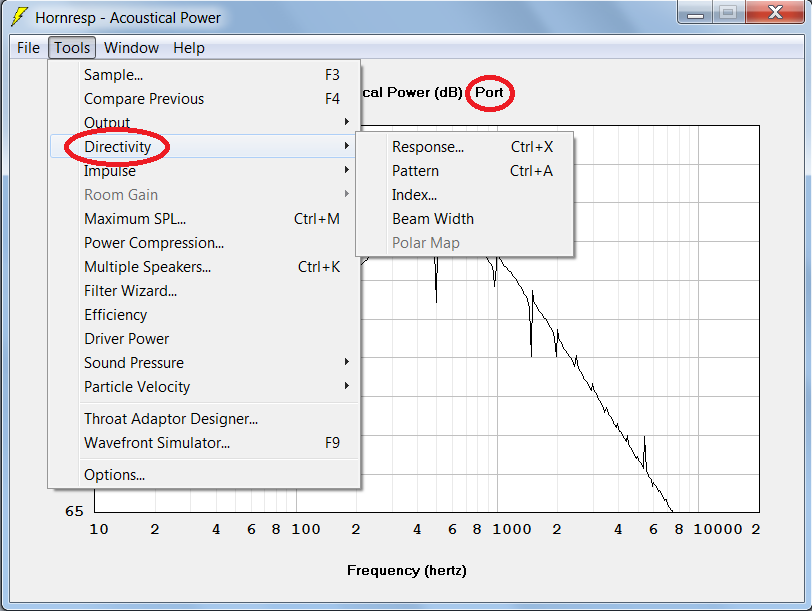
Task: Click the Port label in chart title
Action: (489, 92)
